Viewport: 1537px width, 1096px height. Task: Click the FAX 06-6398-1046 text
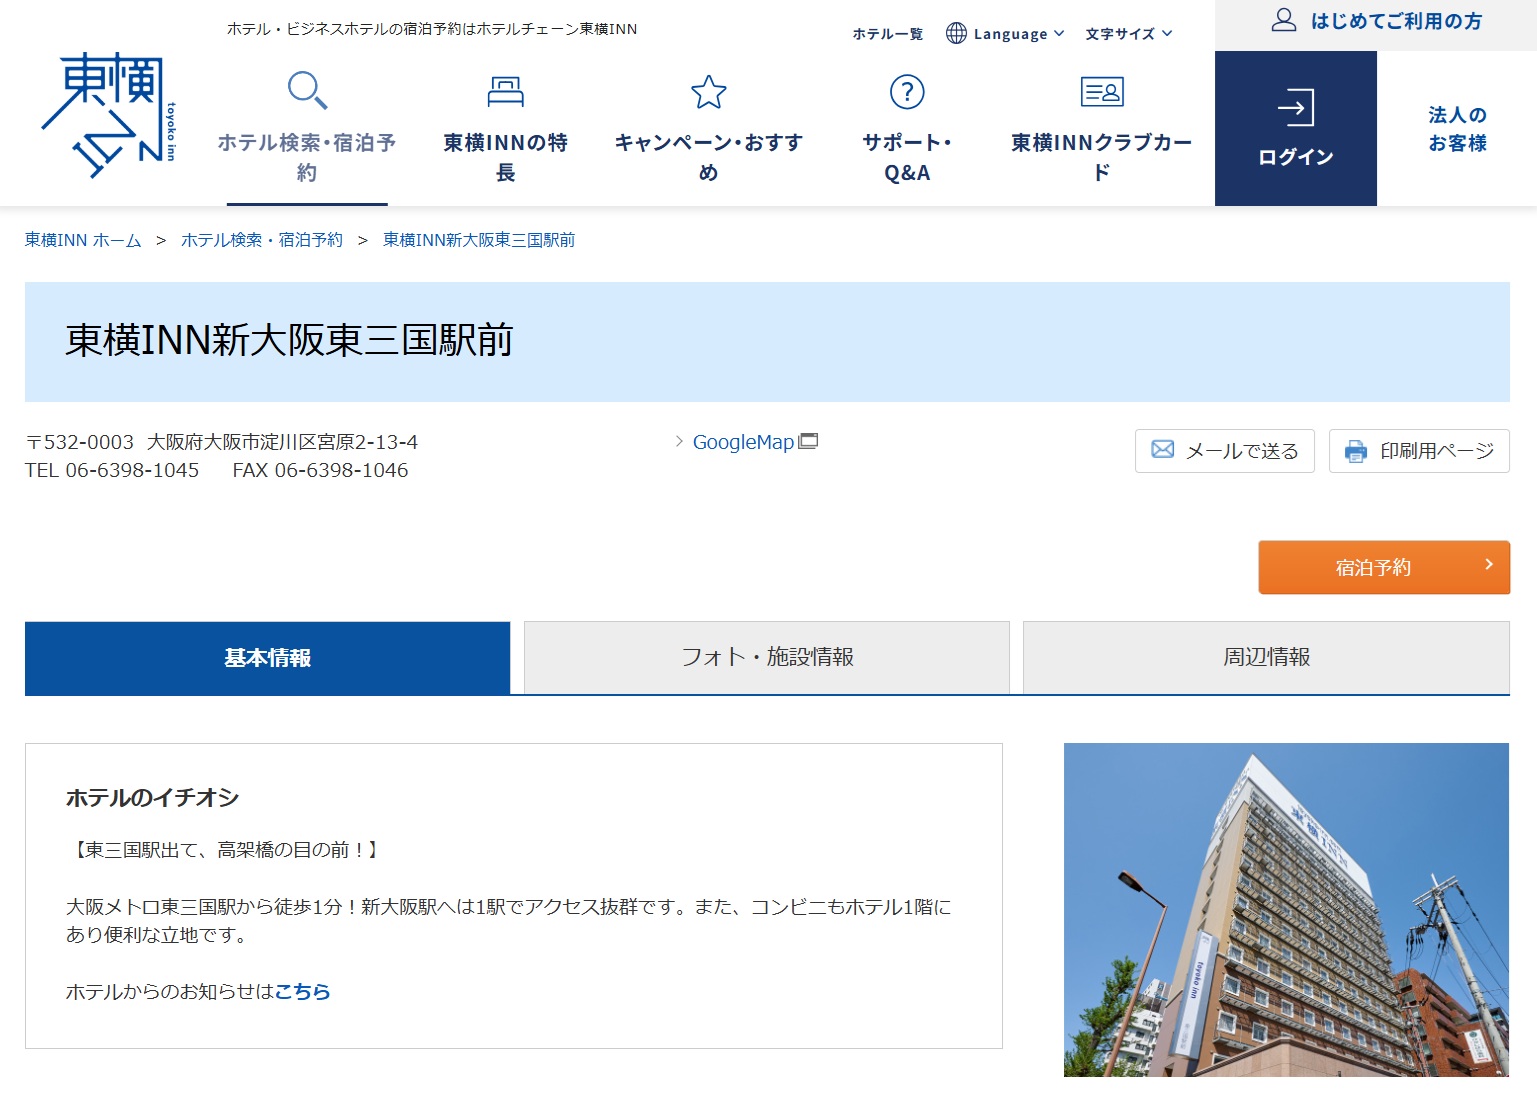pos(320,470)
